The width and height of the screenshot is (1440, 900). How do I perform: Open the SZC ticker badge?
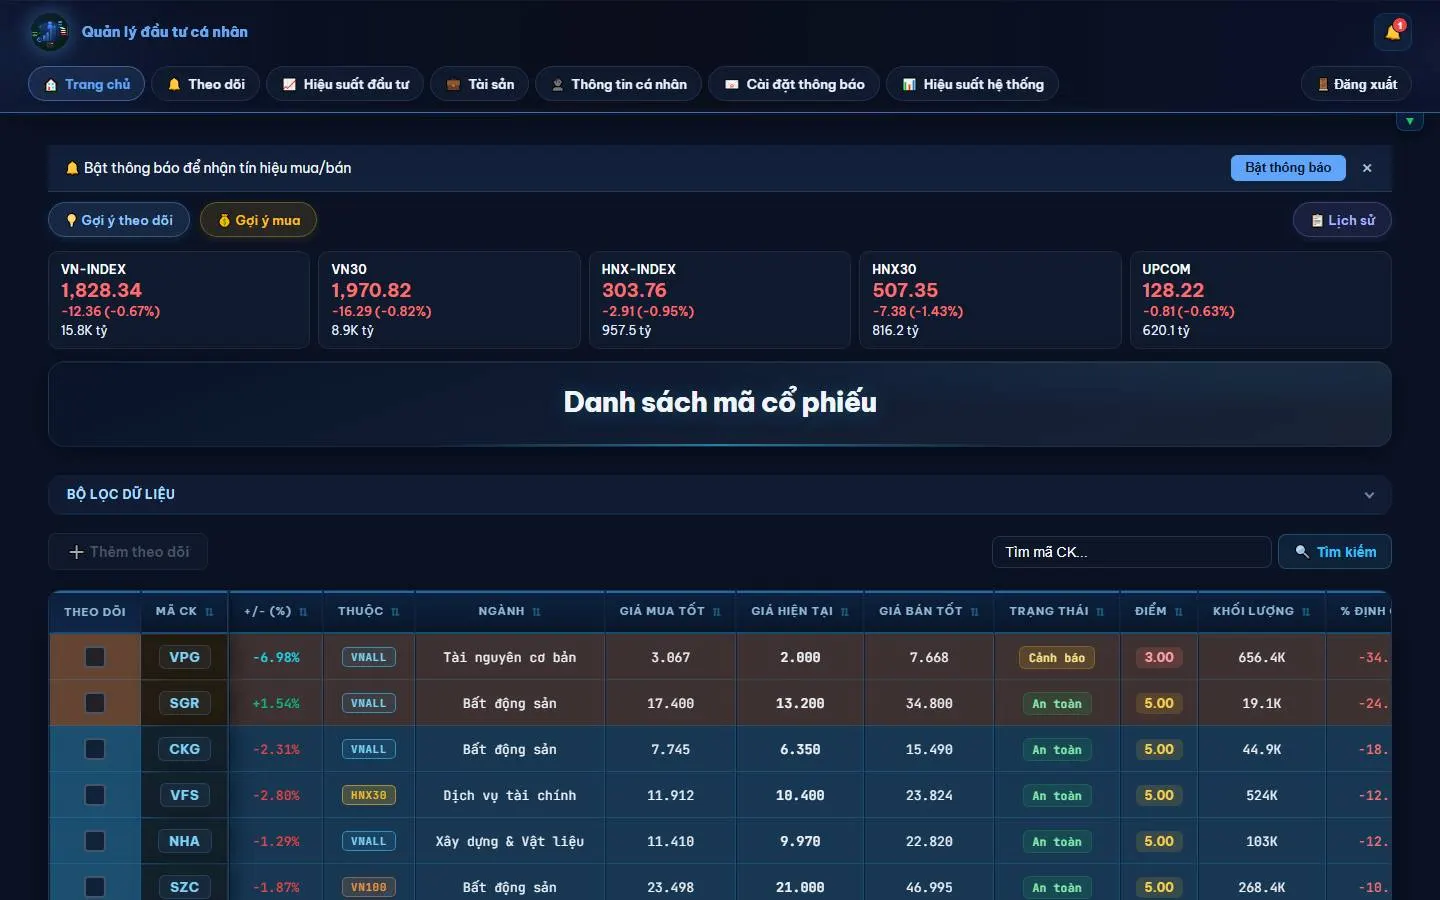tap(184, 887)
